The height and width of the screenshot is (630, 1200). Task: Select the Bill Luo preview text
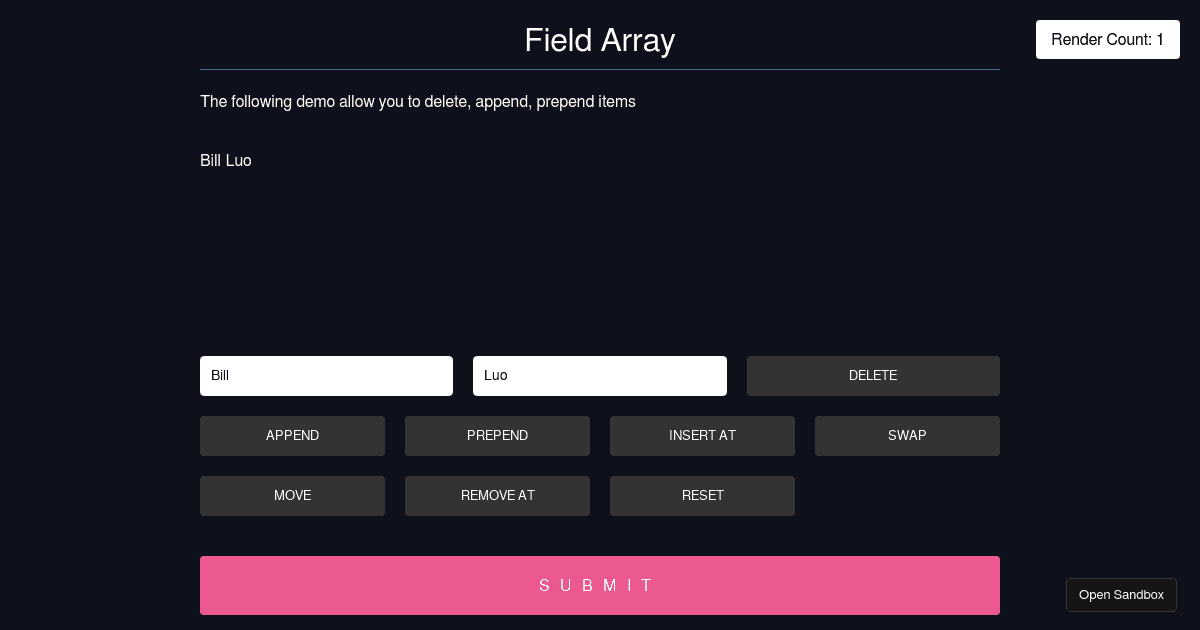pos(226,160)
